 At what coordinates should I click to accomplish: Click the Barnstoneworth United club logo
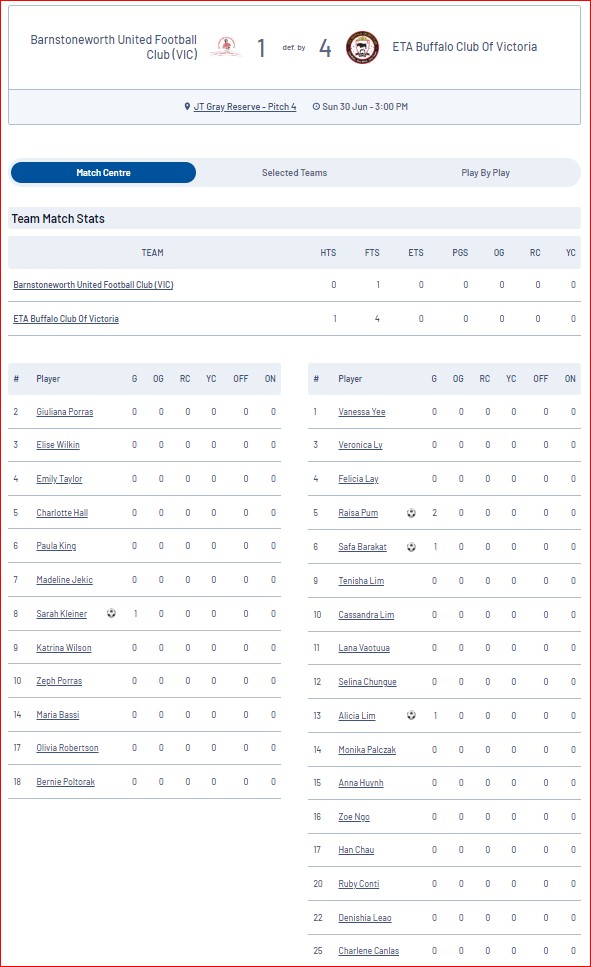point(226,47)
